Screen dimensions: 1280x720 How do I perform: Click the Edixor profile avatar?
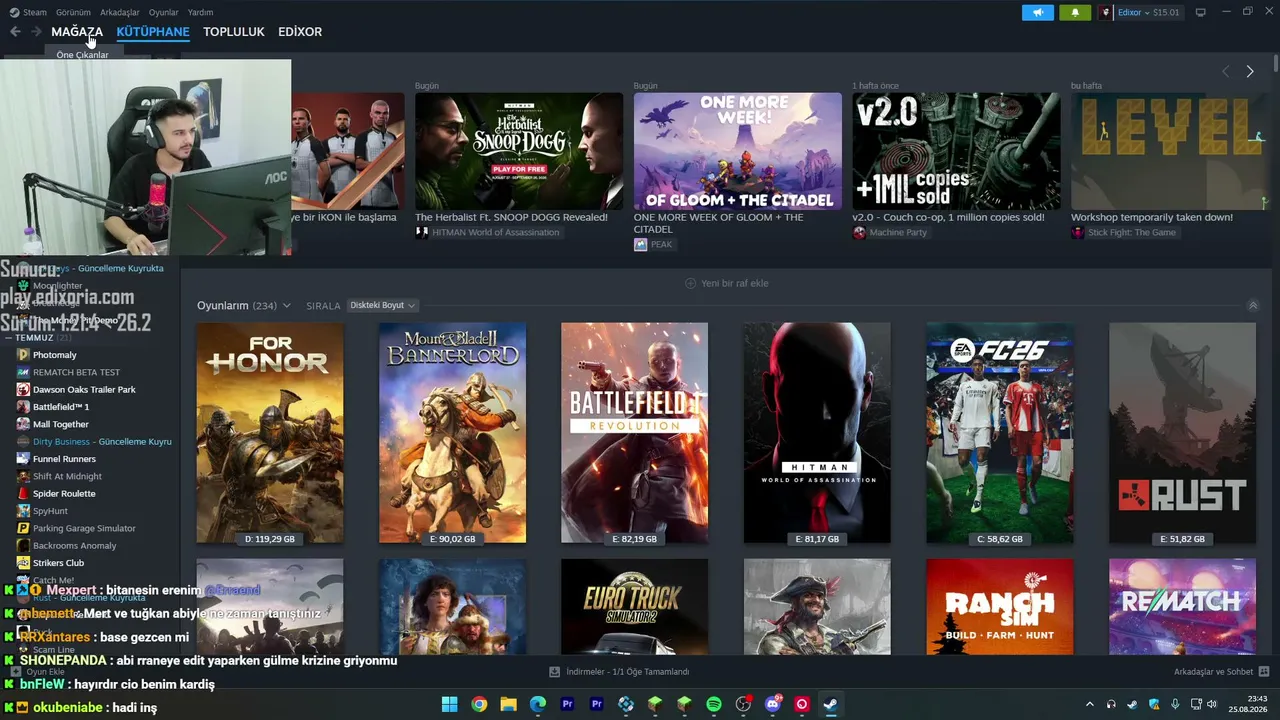coord(1106,12)
